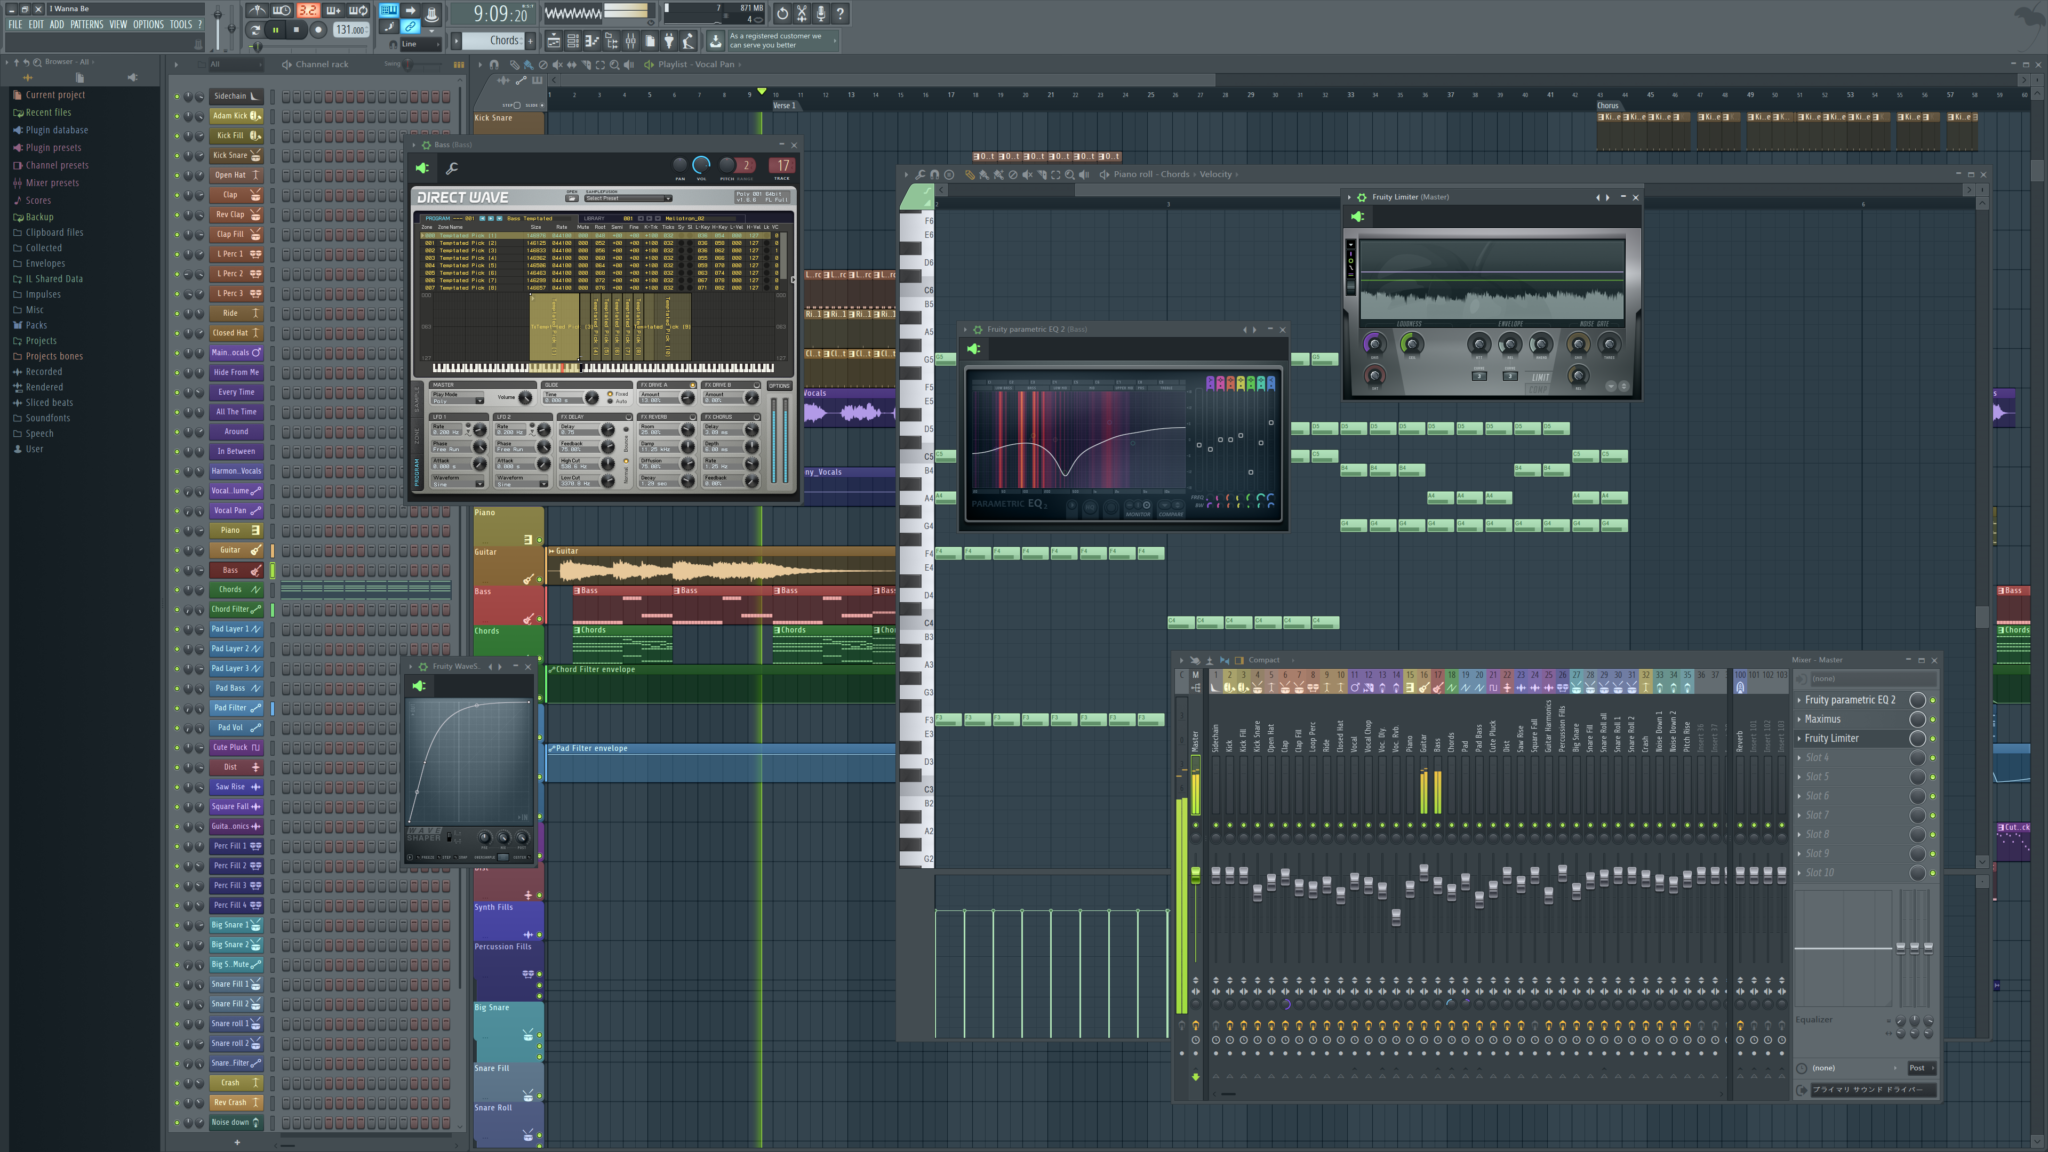Click the microphone recording icon in the toolbar

(820, 13)
